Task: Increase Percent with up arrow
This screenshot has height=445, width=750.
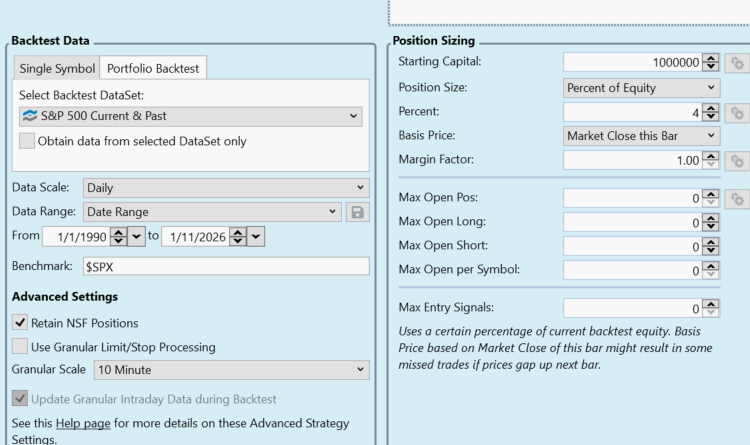Action: pyautogui.click(x=711, y=108)
